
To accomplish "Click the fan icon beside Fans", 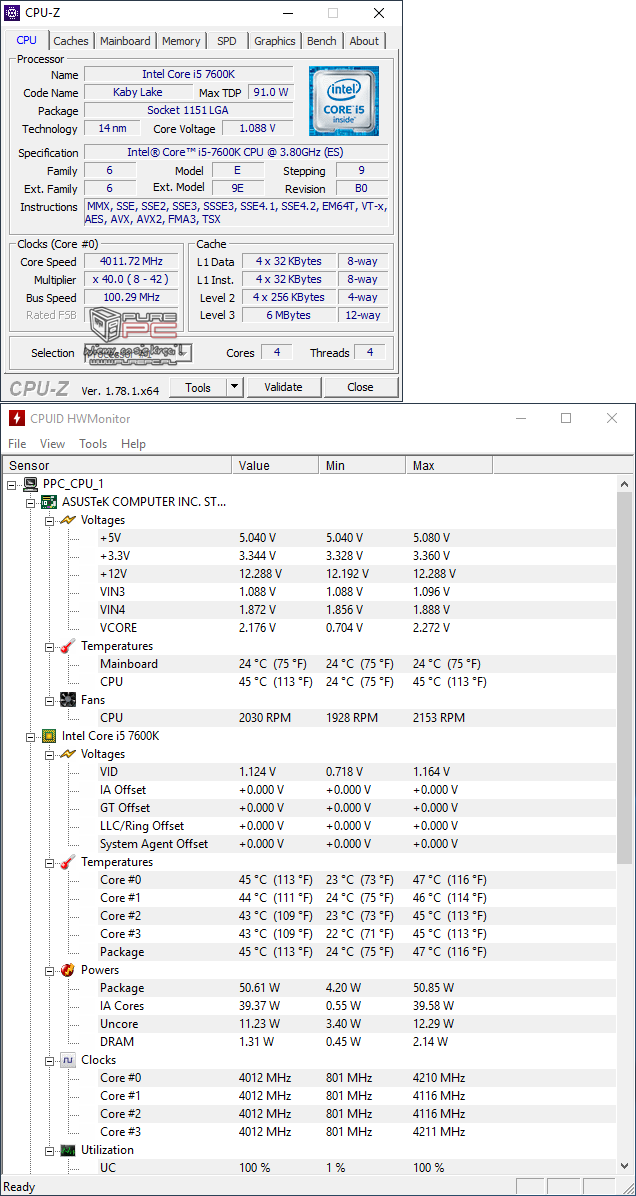I will coord(68,700).
